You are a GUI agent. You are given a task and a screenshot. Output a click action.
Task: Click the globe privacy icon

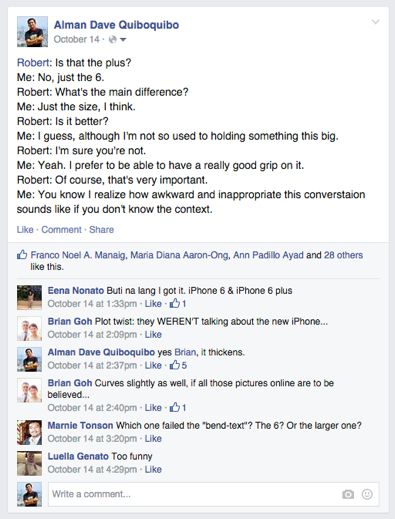pyautogui.click(x=113, y=39)
